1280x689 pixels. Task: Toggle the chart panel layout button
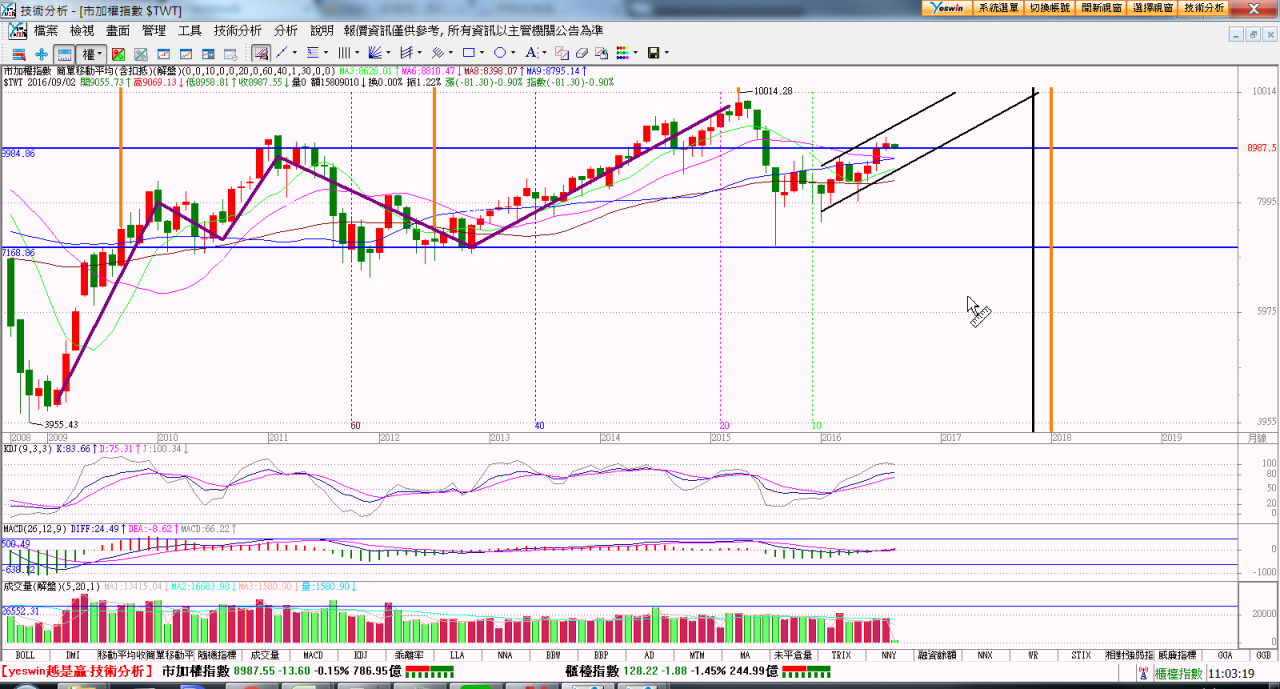64,53
